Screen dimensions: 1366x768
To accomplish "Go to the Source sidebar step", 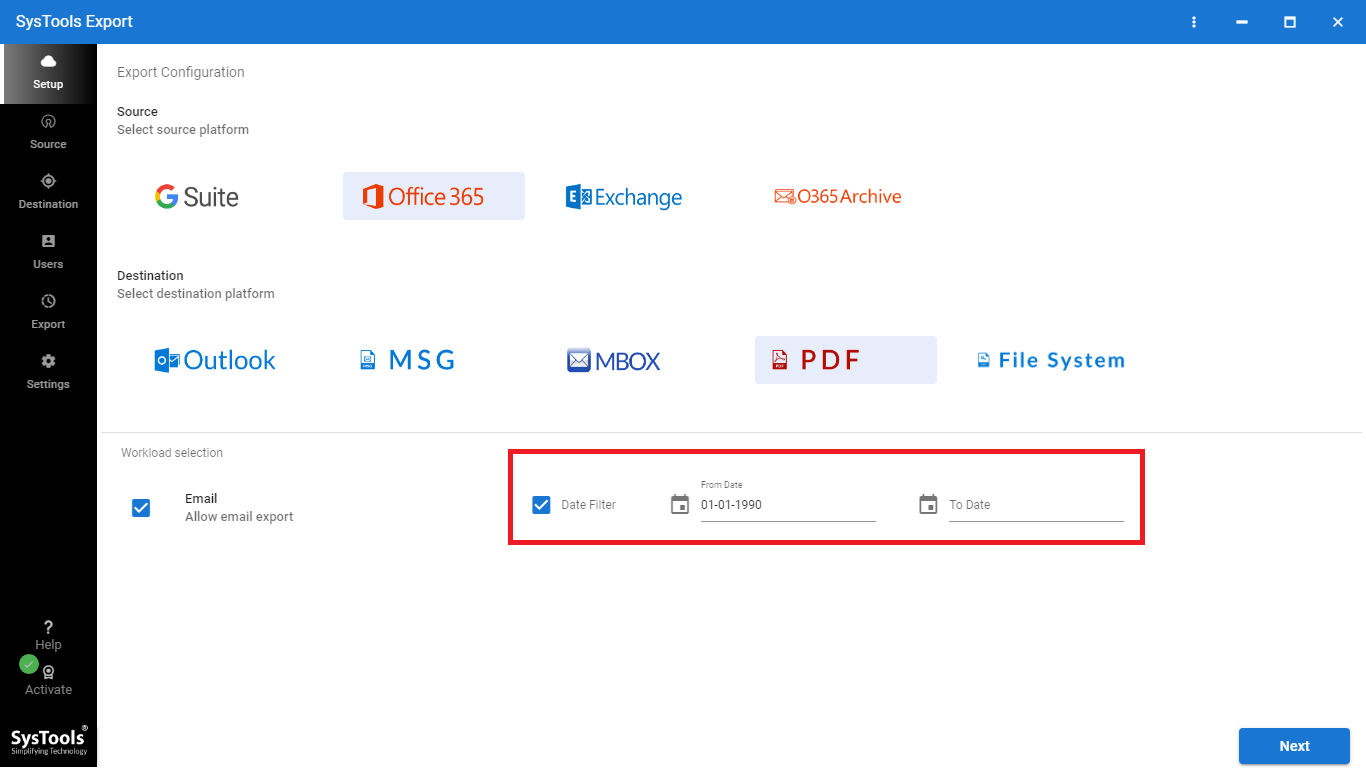I will click(x=48, y=132).
